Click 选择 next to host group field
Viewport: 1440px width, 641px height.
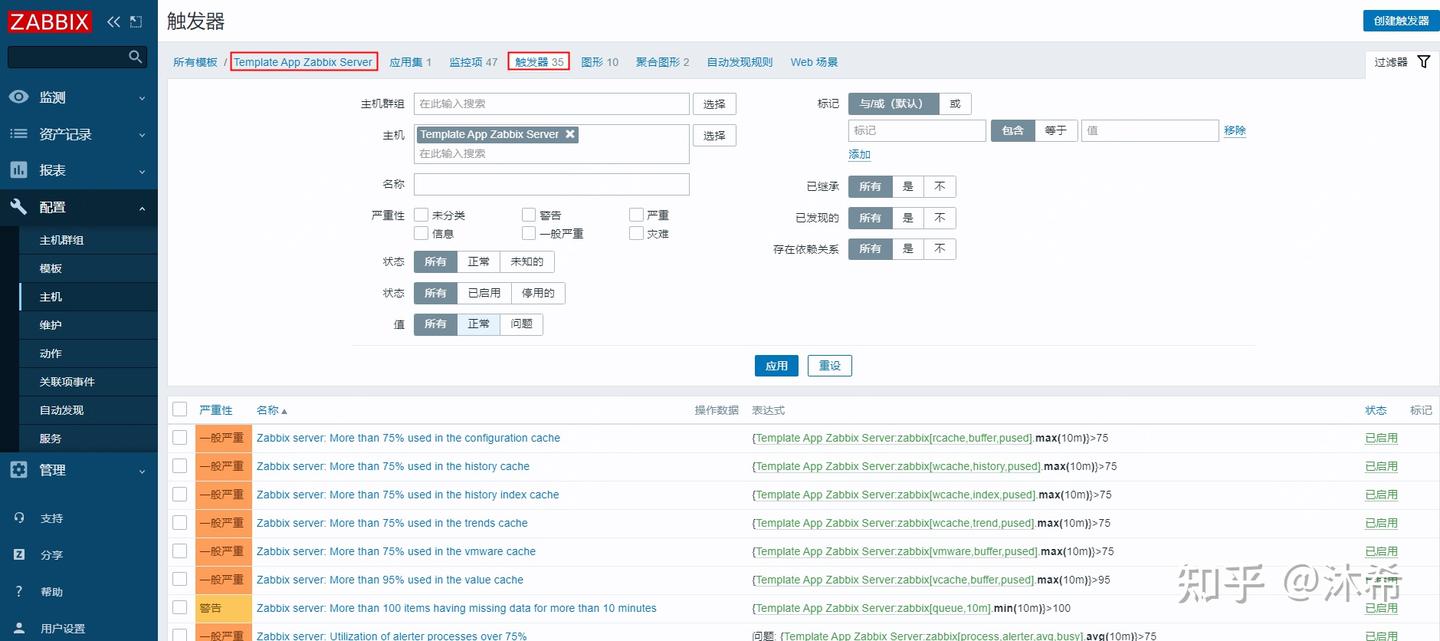pos(714,104)
